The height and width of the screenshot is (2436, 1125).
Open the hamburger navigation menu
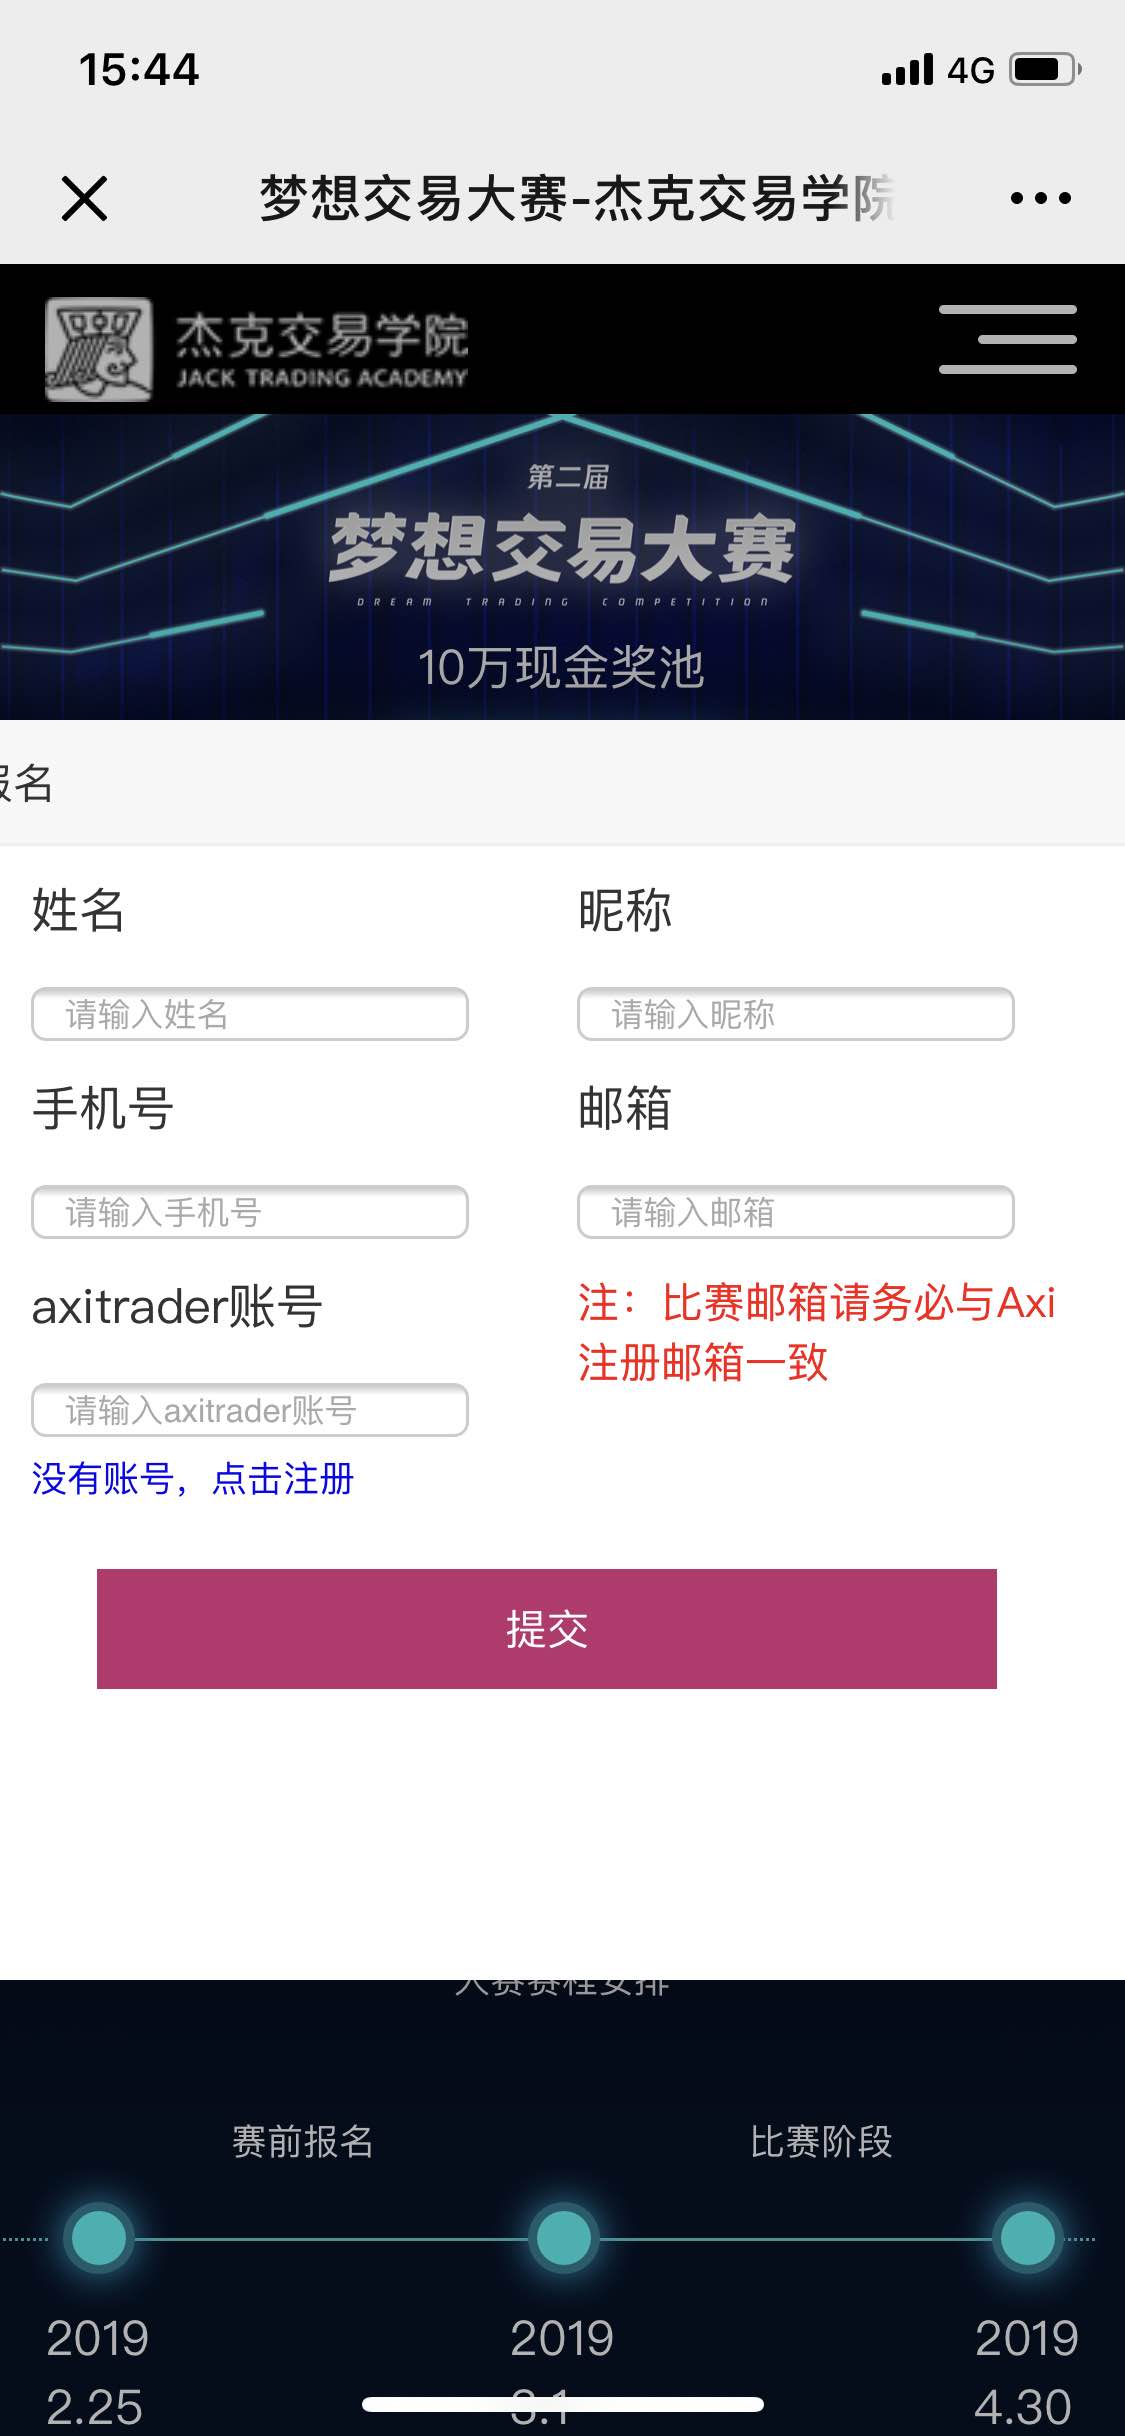(x=1007, y=339)
